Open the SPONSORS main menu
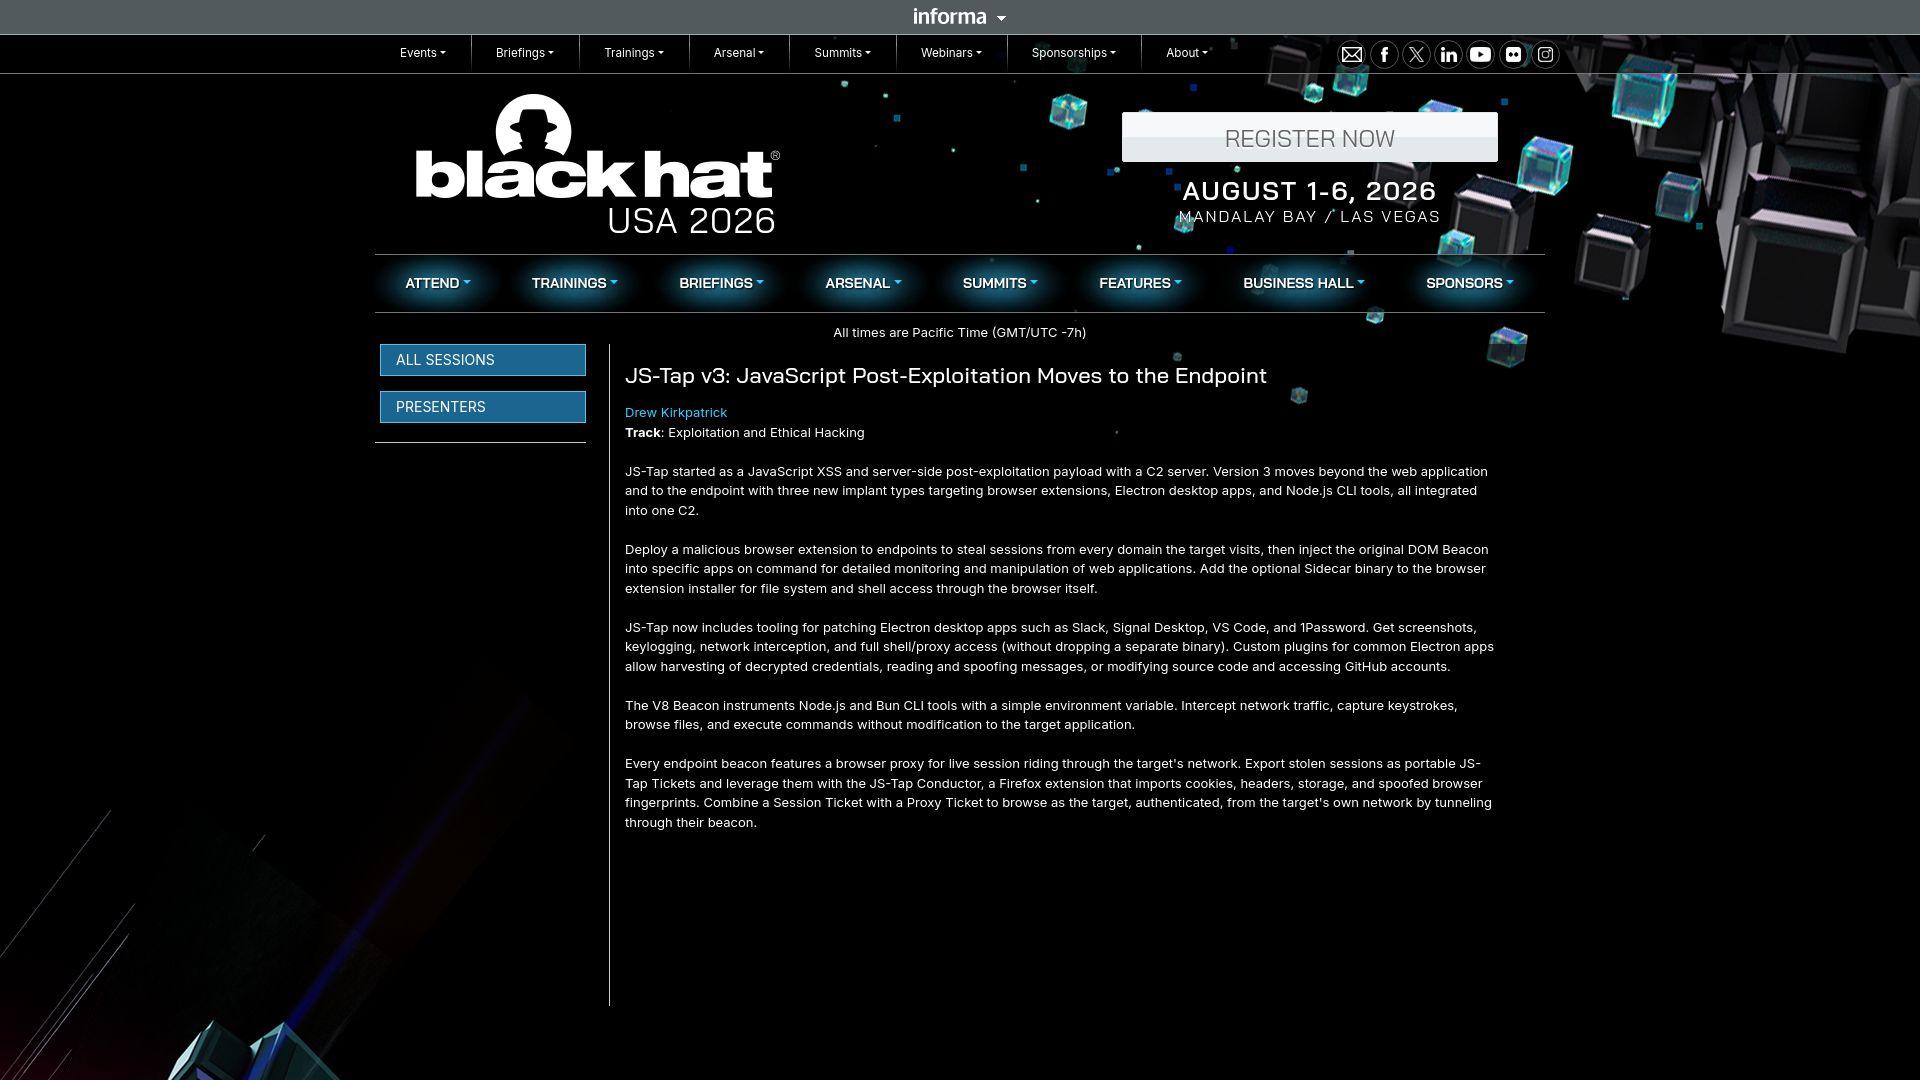The width and height of the screenshot is (1920, 1080). click(1470, 284)
